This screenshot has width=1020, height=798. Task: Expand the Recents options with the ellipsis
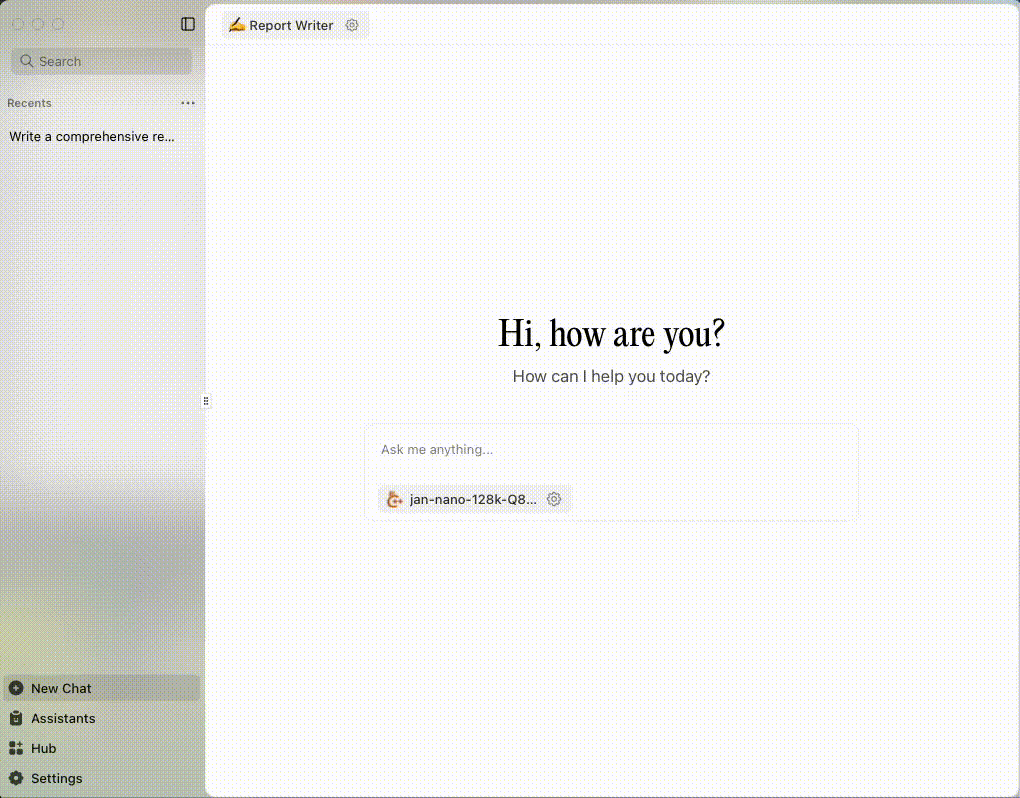[x=188, y=103]
